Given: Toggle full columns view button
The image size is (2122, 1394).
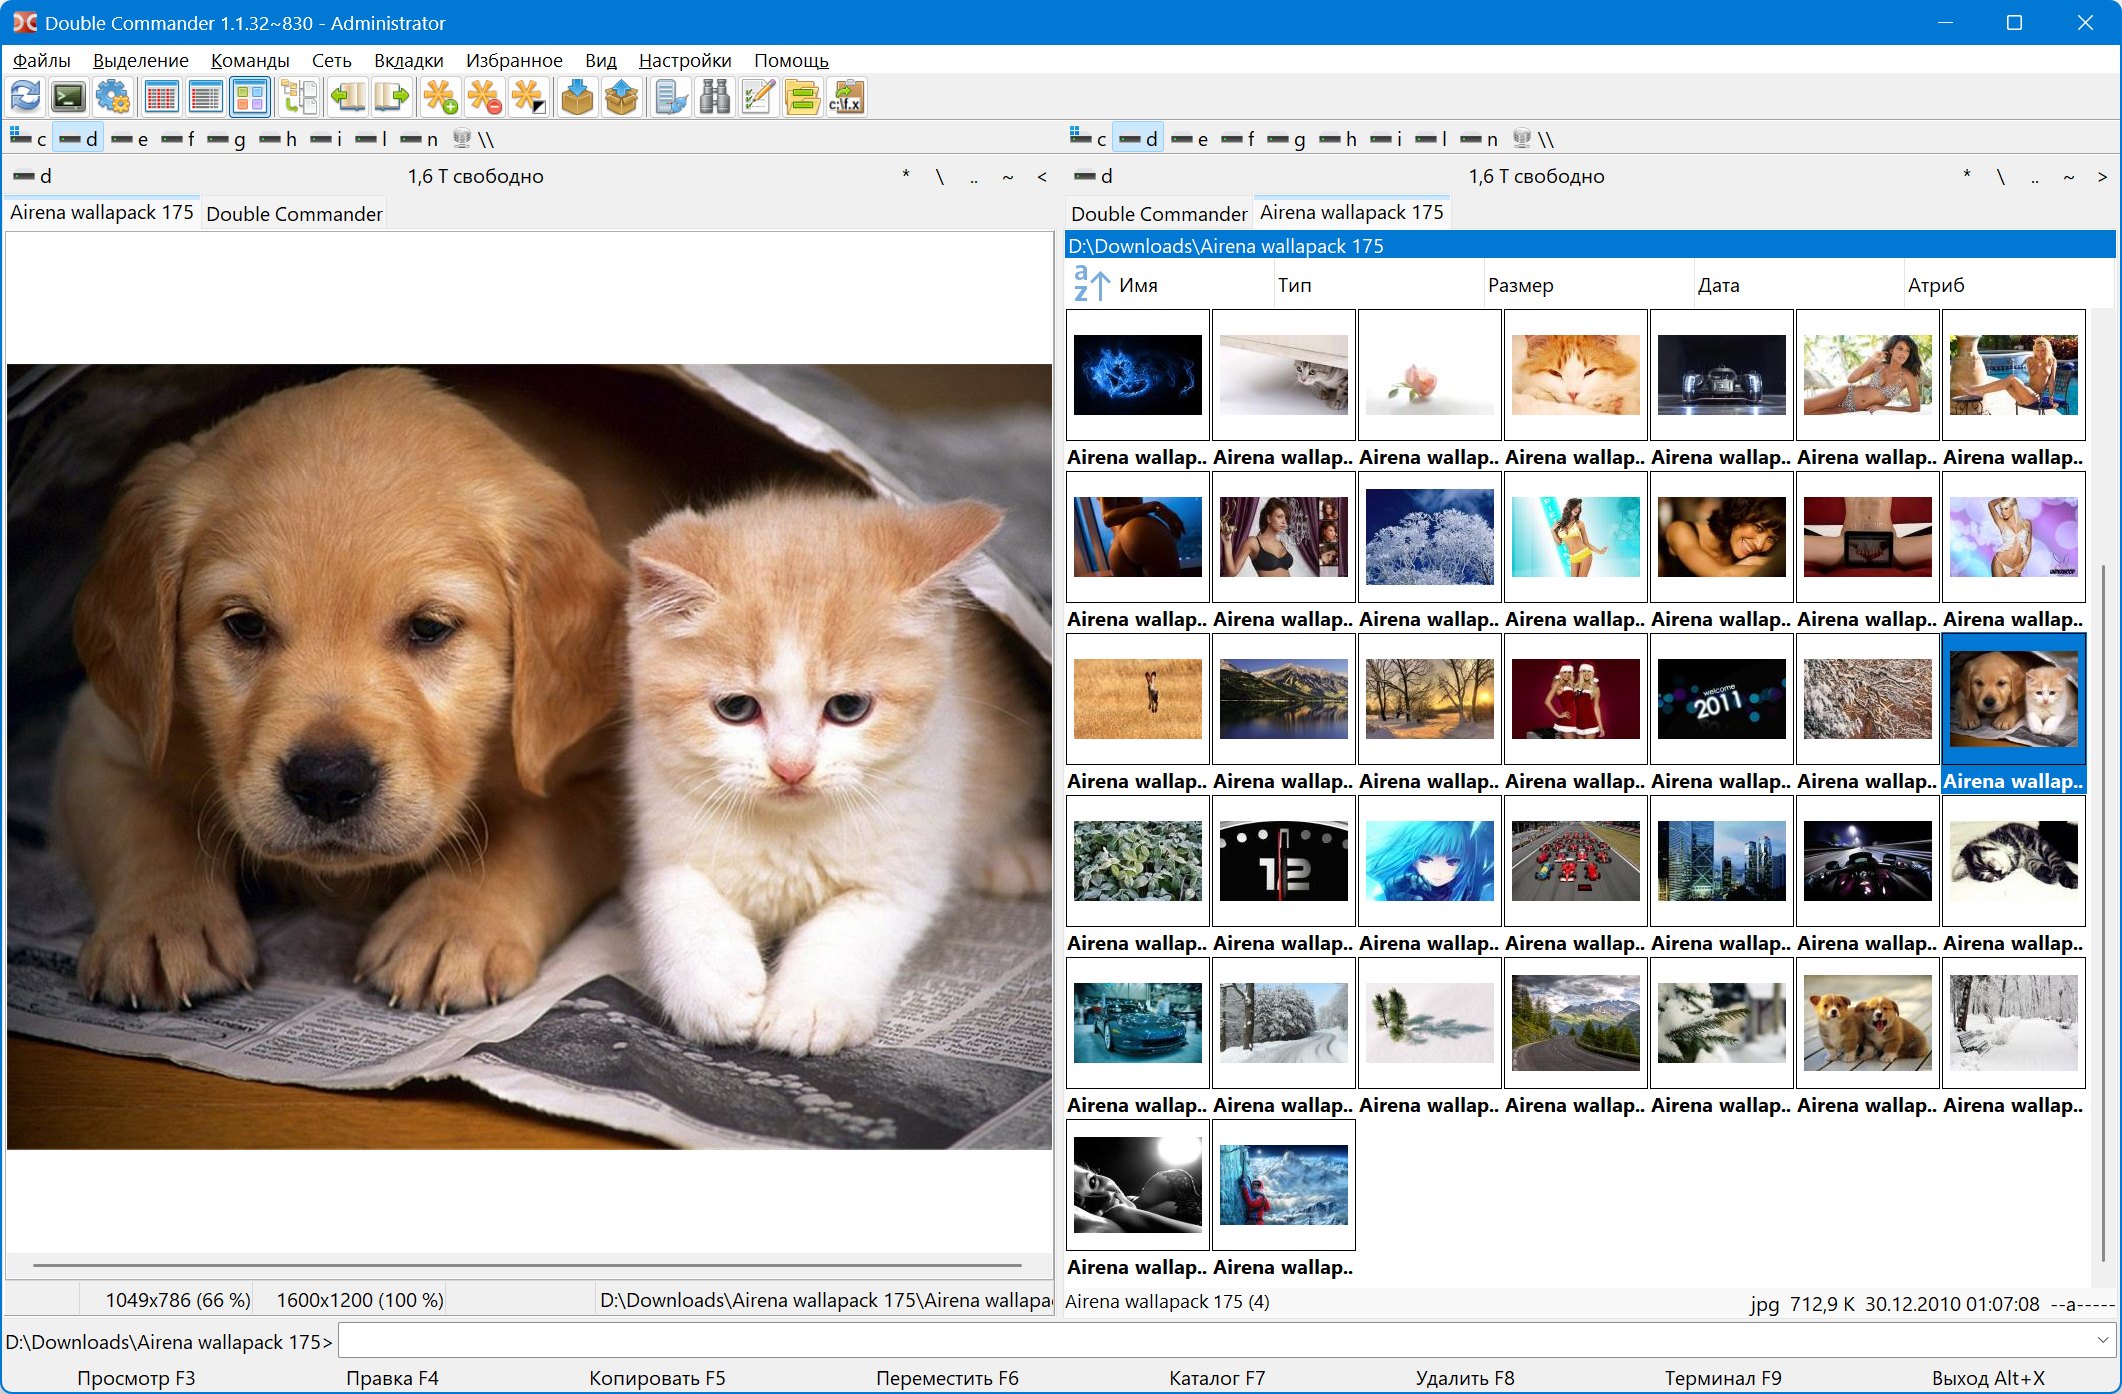Looking at the screenshot, I should [205, 97].
